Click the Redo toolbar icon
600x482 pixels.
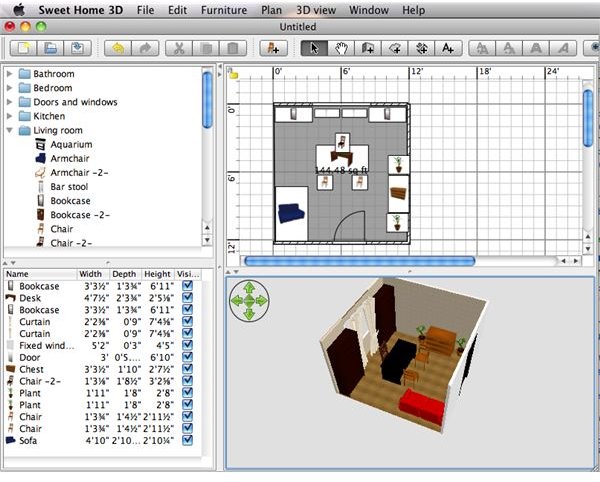[x=145, y=48]
